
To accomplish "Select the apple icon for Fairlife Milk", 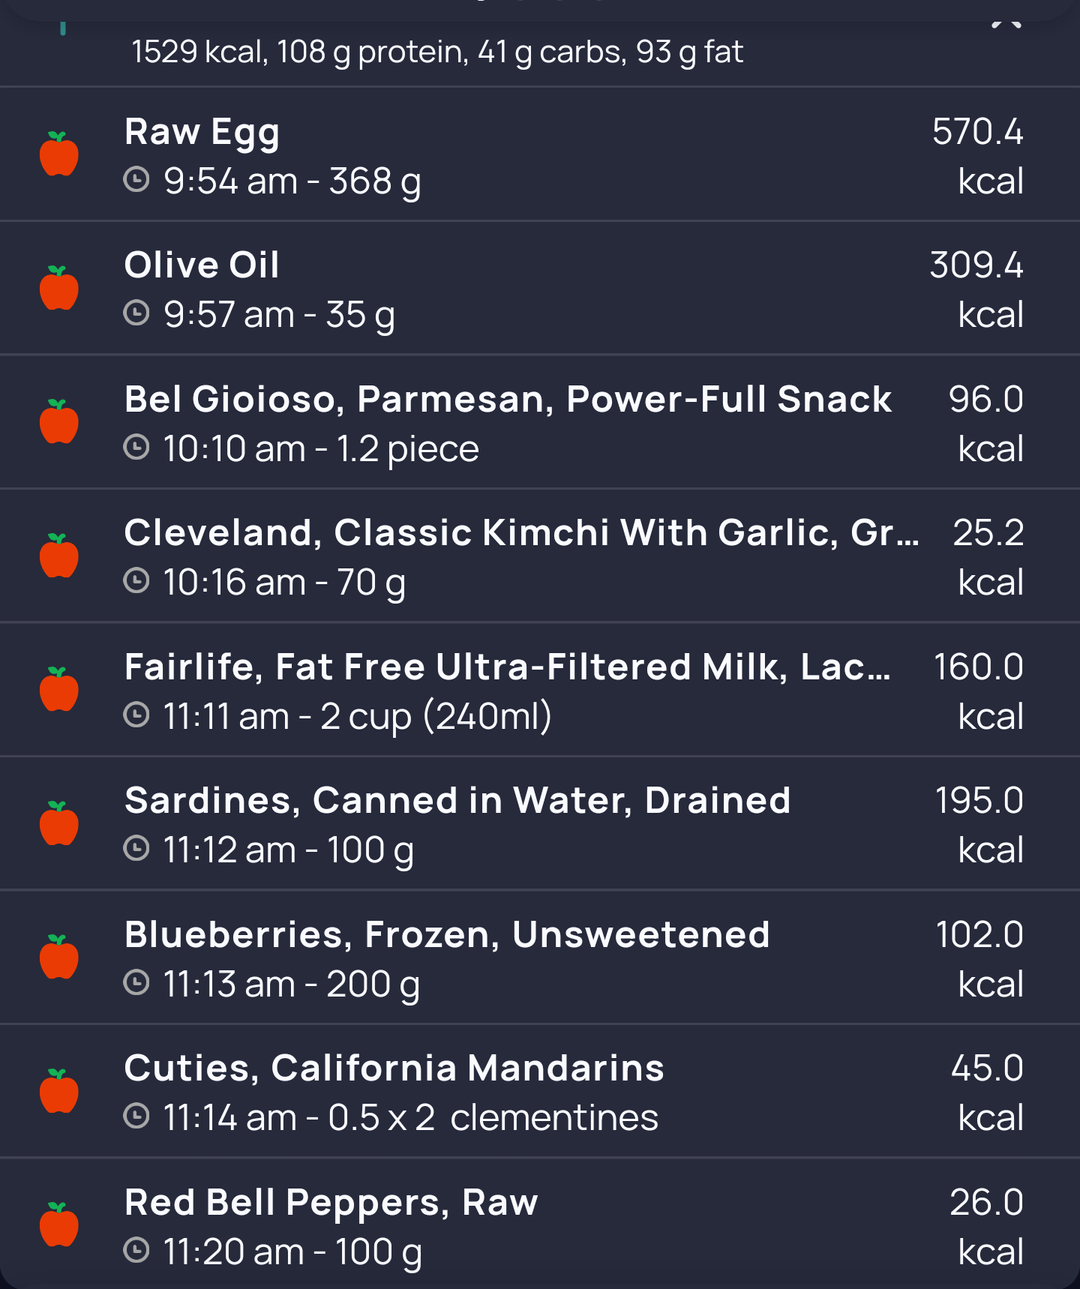I will pyautogui.click(x=59, y=690).
